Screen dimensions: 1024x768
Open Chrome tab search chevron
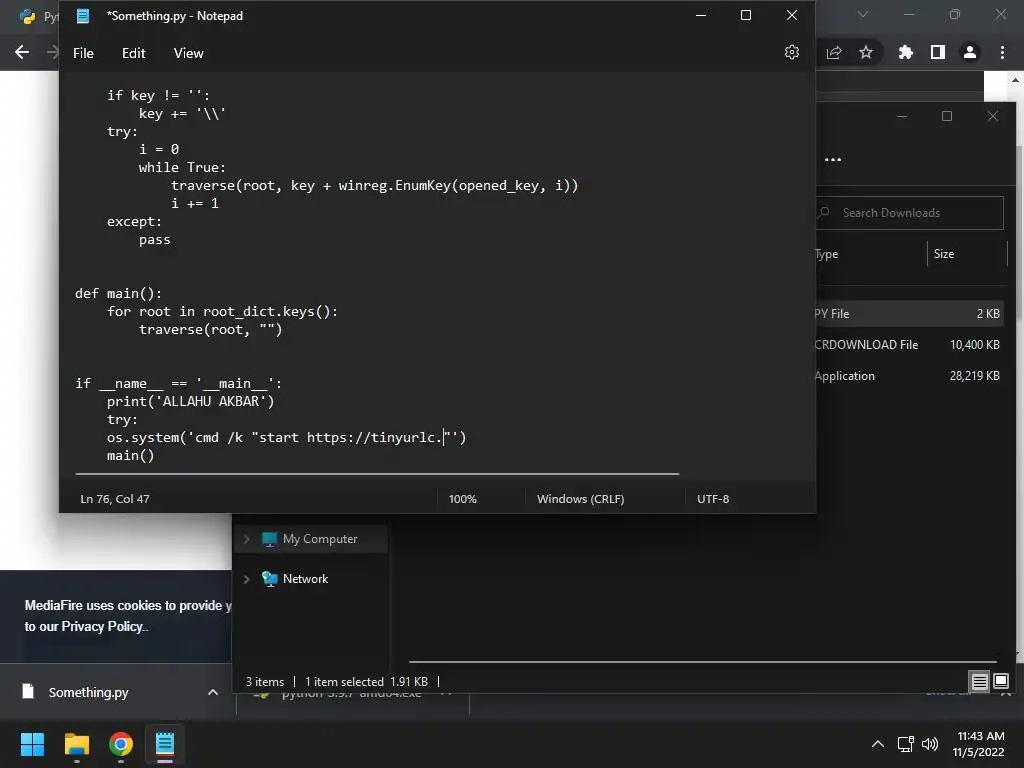(x=863, y=14)
